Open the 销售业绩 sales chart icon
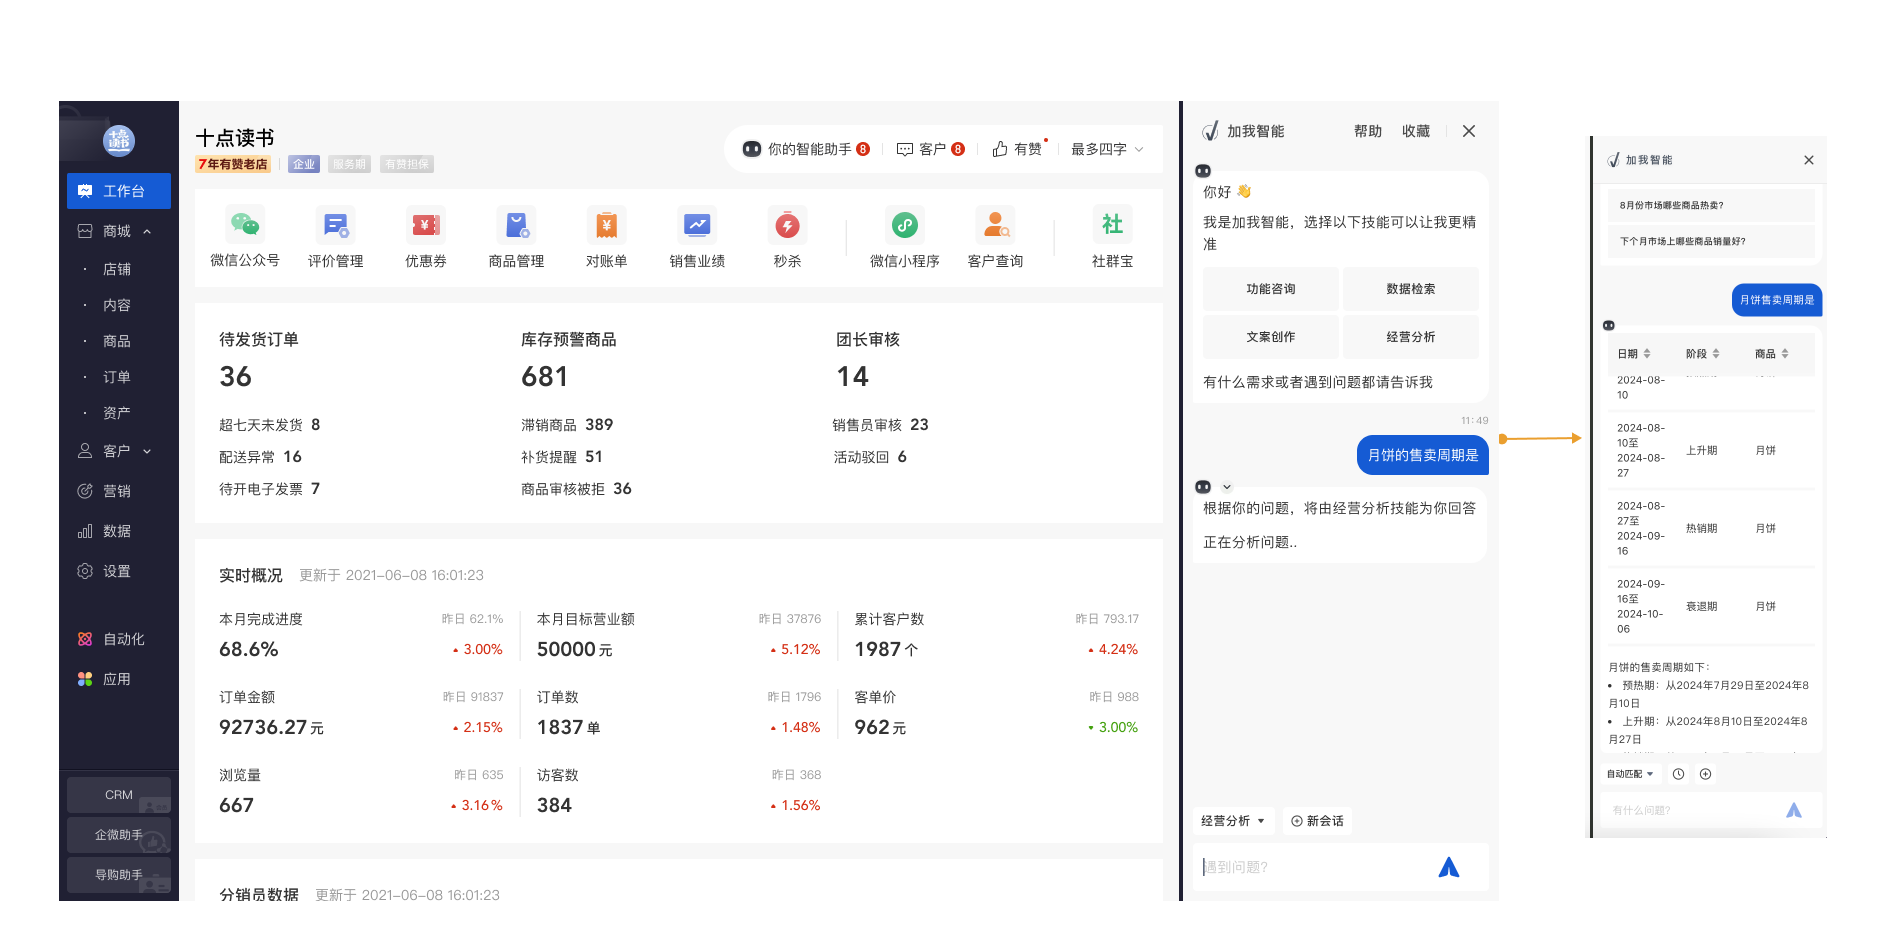 [697, 226]
